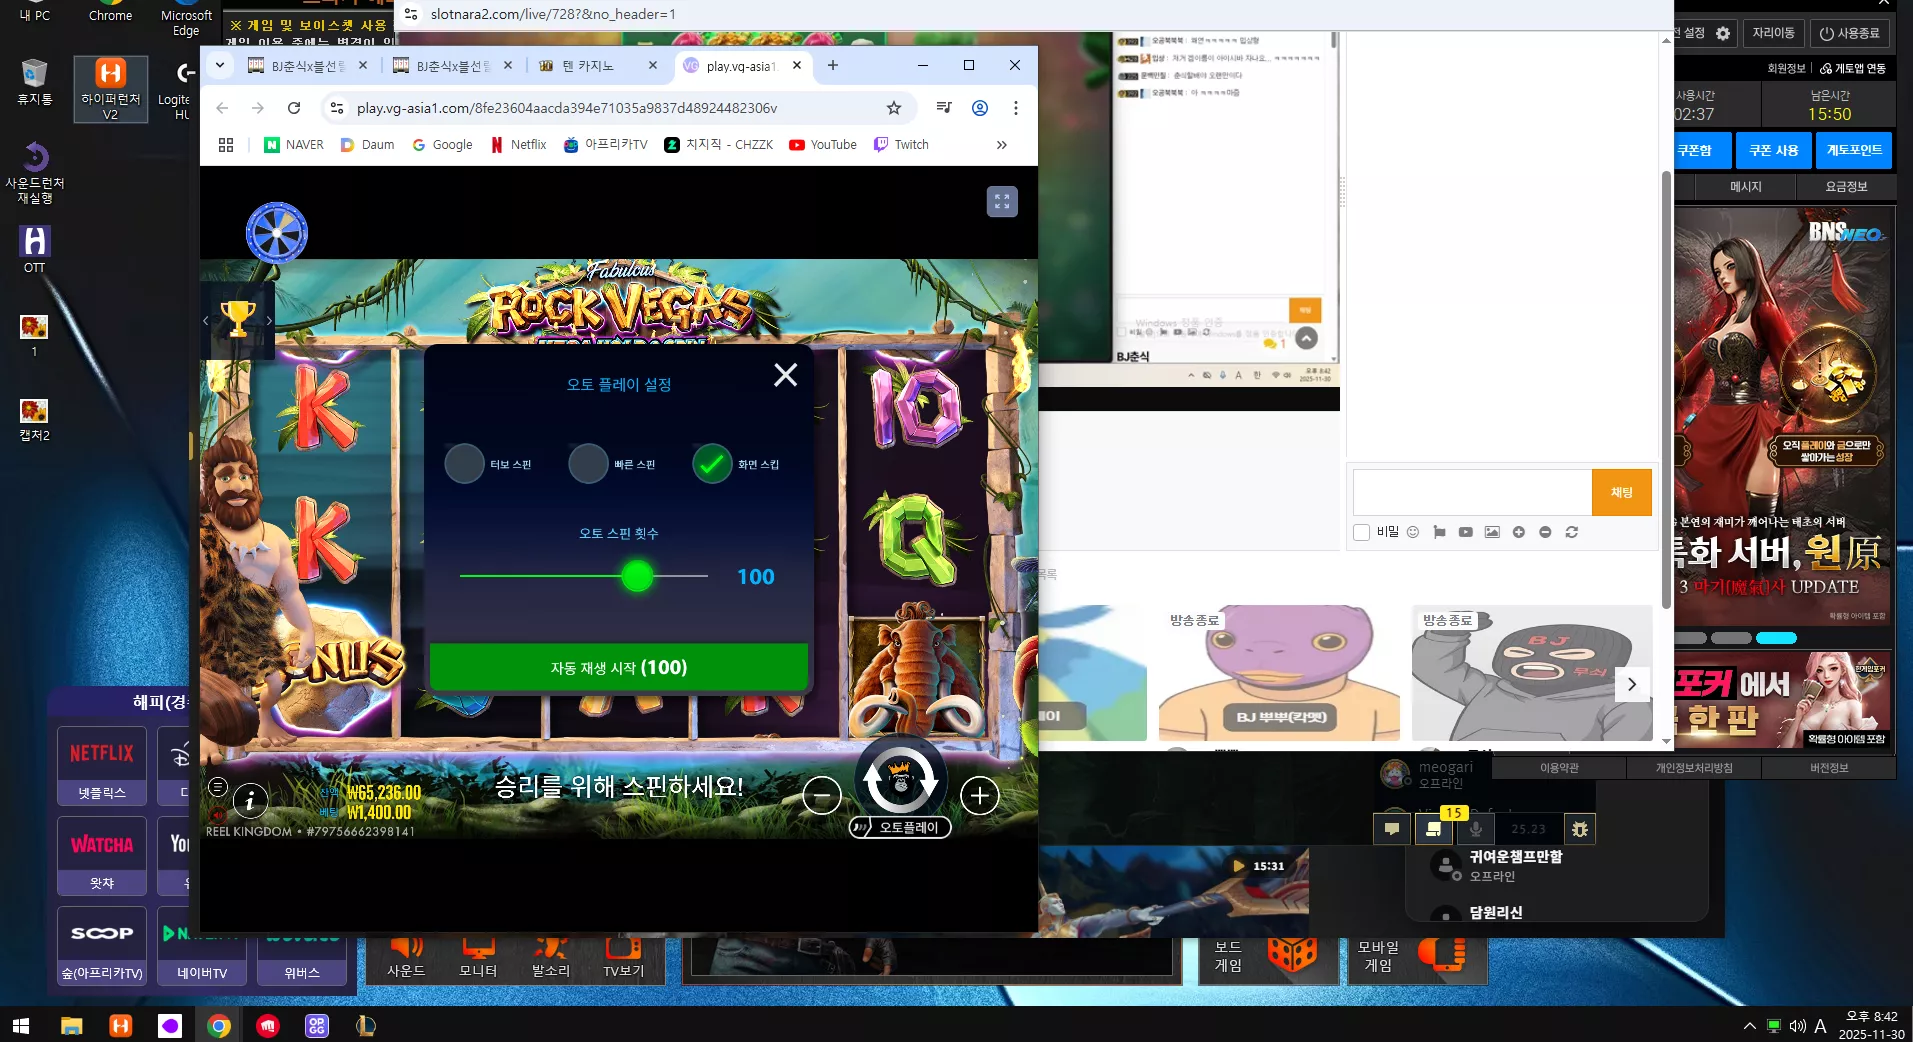Viewport: 1913px width, 1042px height.
Task: Increase the bet with the plus button
Action: point(980,796)
